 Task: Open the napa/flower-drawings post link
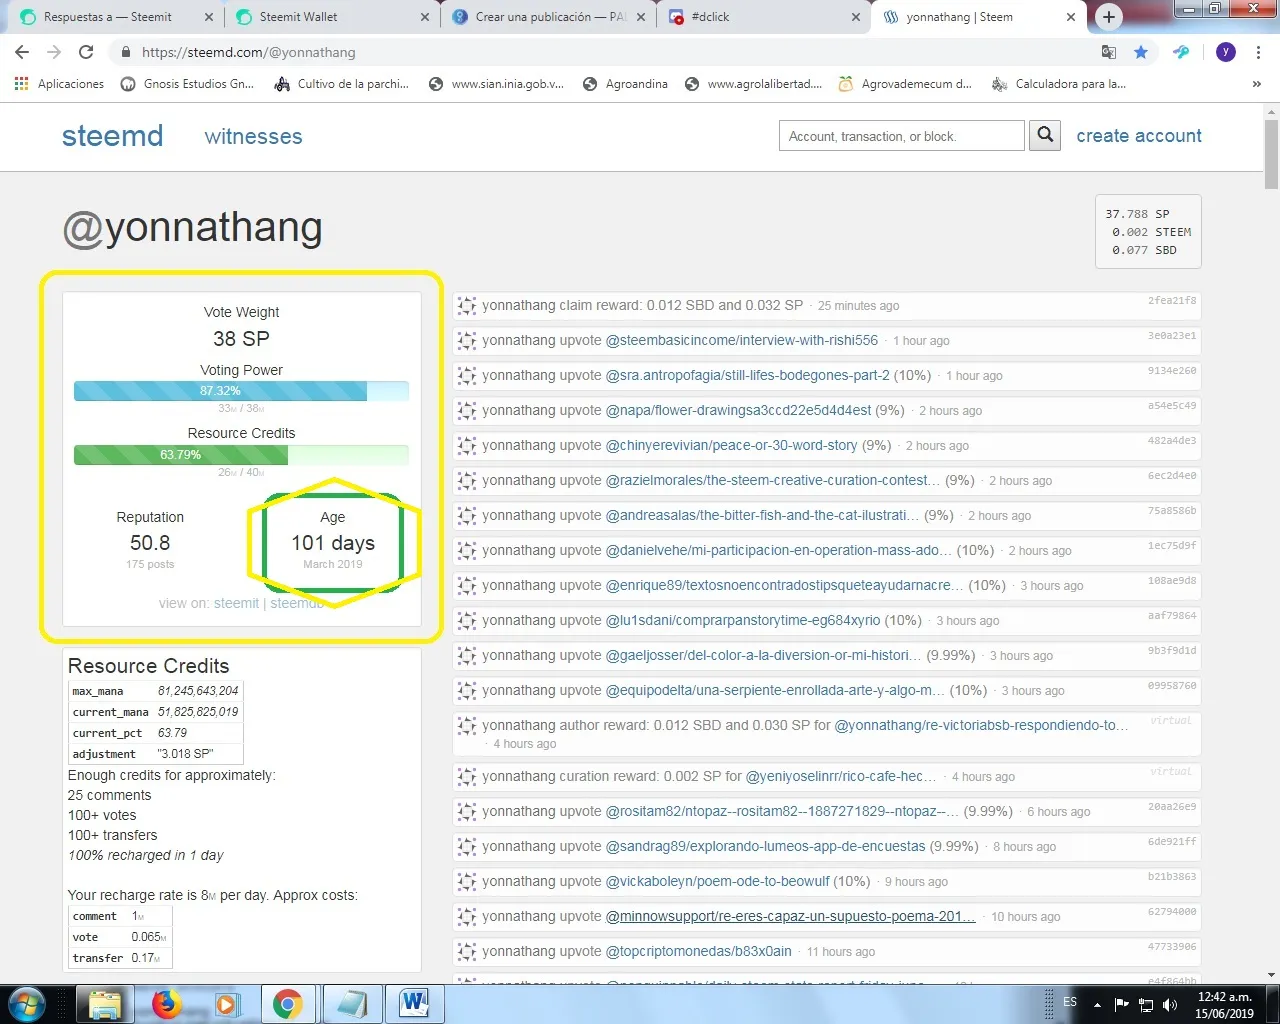pos(739,410)
